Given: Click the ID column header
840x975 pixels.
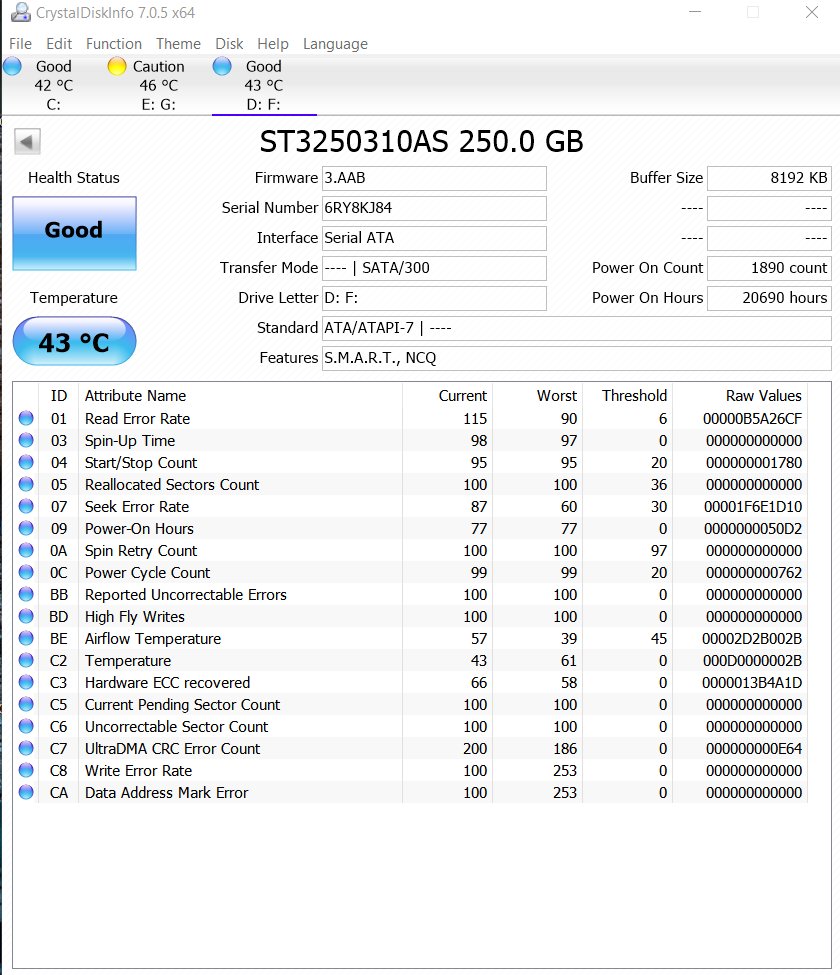Looking at the screenshot, I should coord(58,396).
